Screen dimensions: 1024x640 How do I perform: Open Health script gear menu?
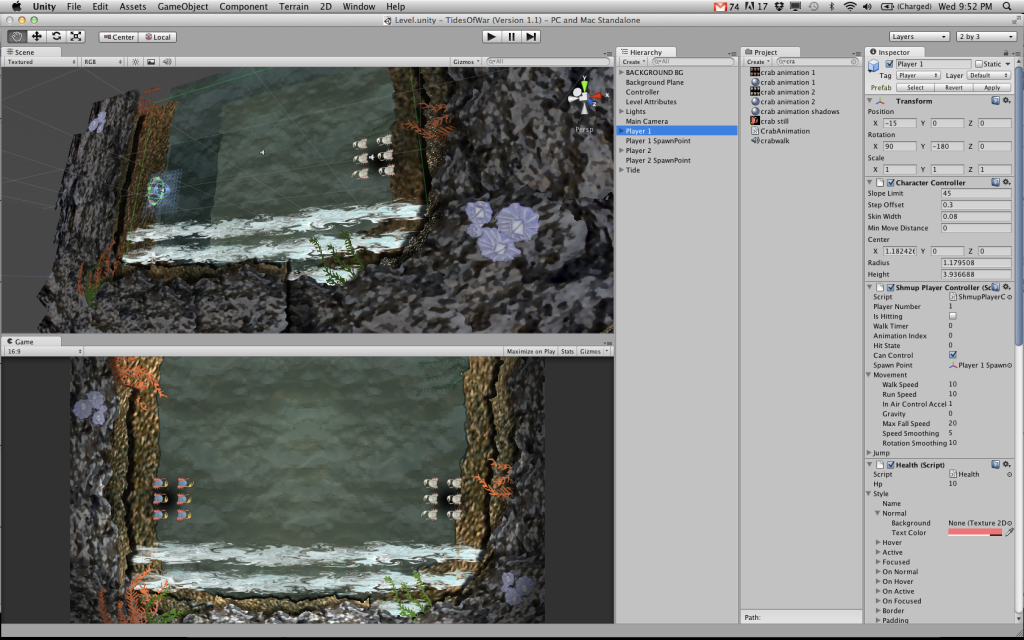(x=1006, y=464)
